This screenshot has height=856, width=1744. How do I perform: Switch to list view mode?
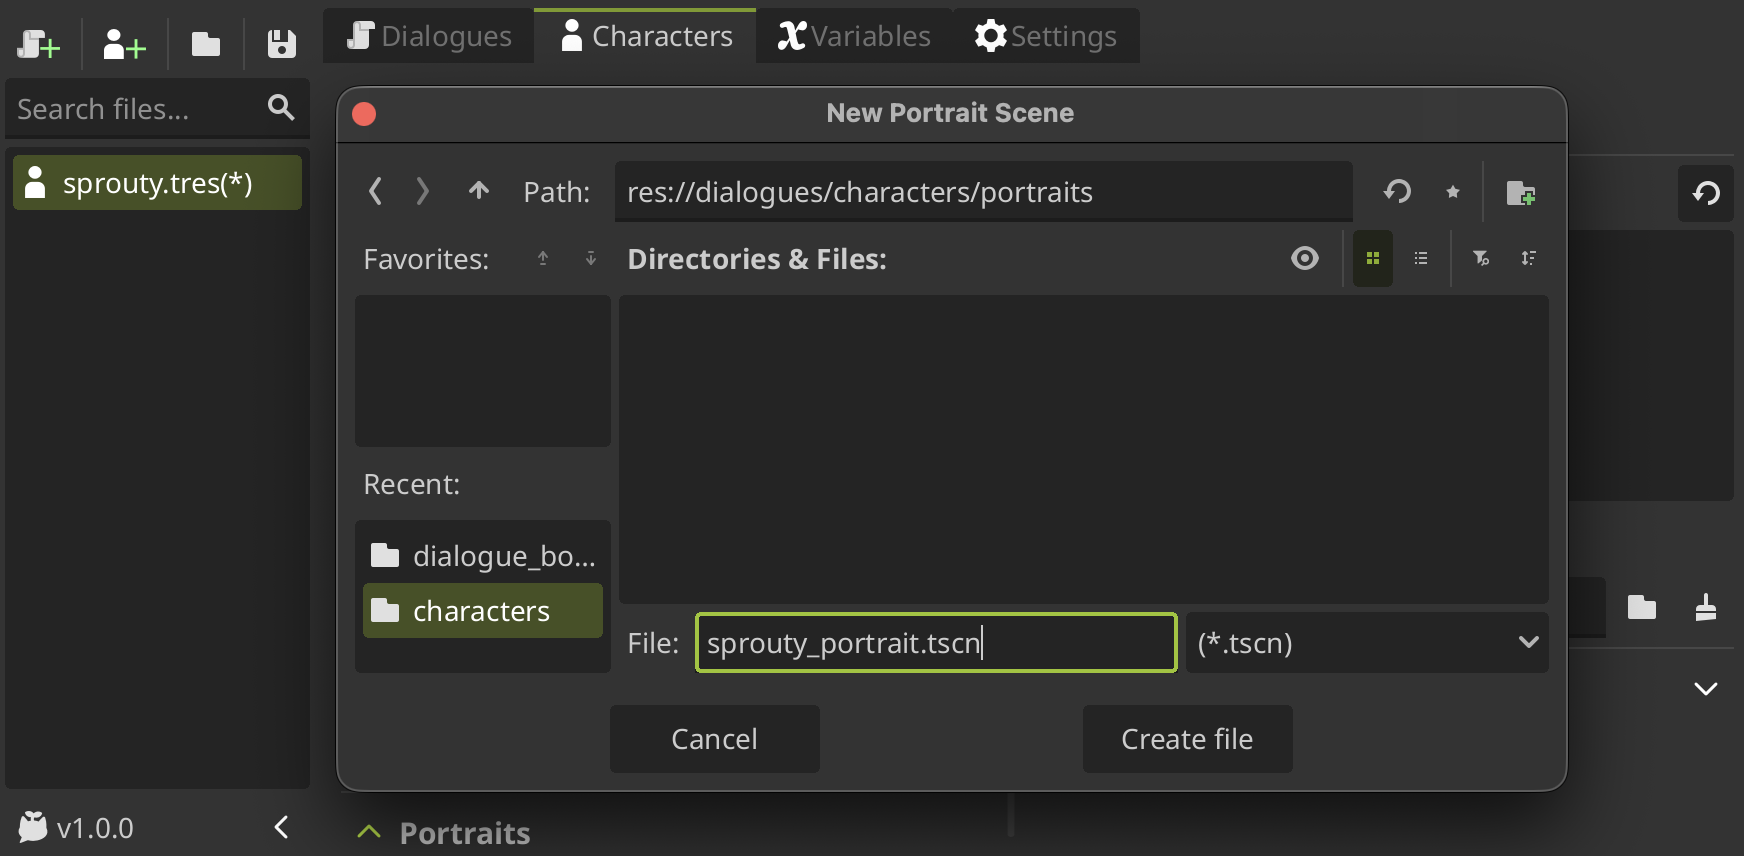(x=1420, y=259)
